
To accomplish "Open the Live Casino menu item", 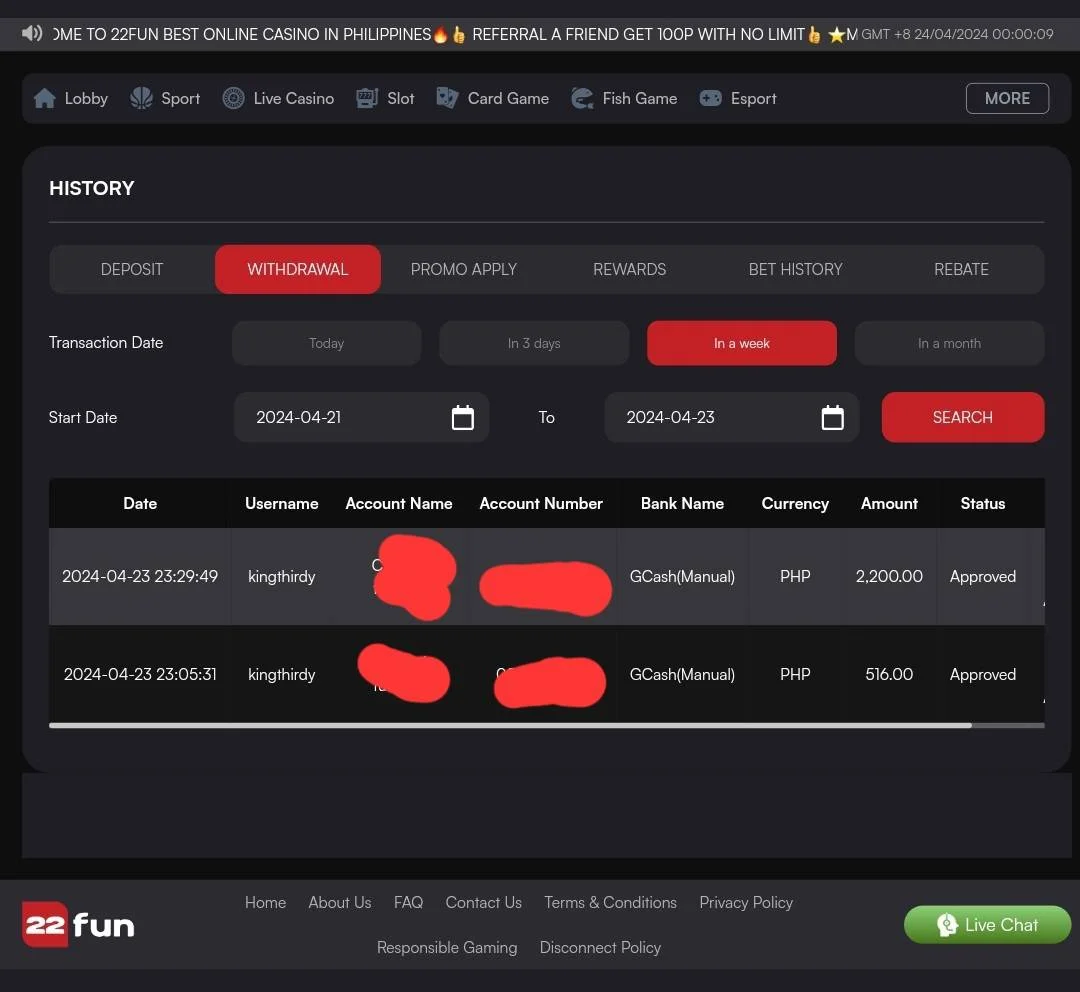I will (278, 99).
